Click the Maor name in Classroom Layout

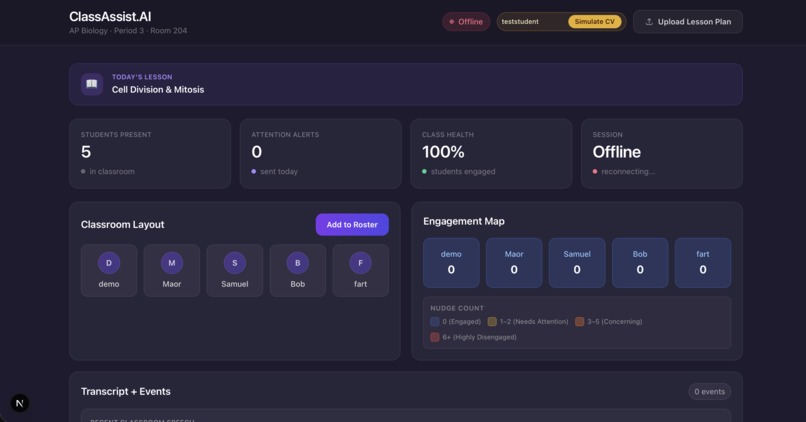[x=172, y=284]
